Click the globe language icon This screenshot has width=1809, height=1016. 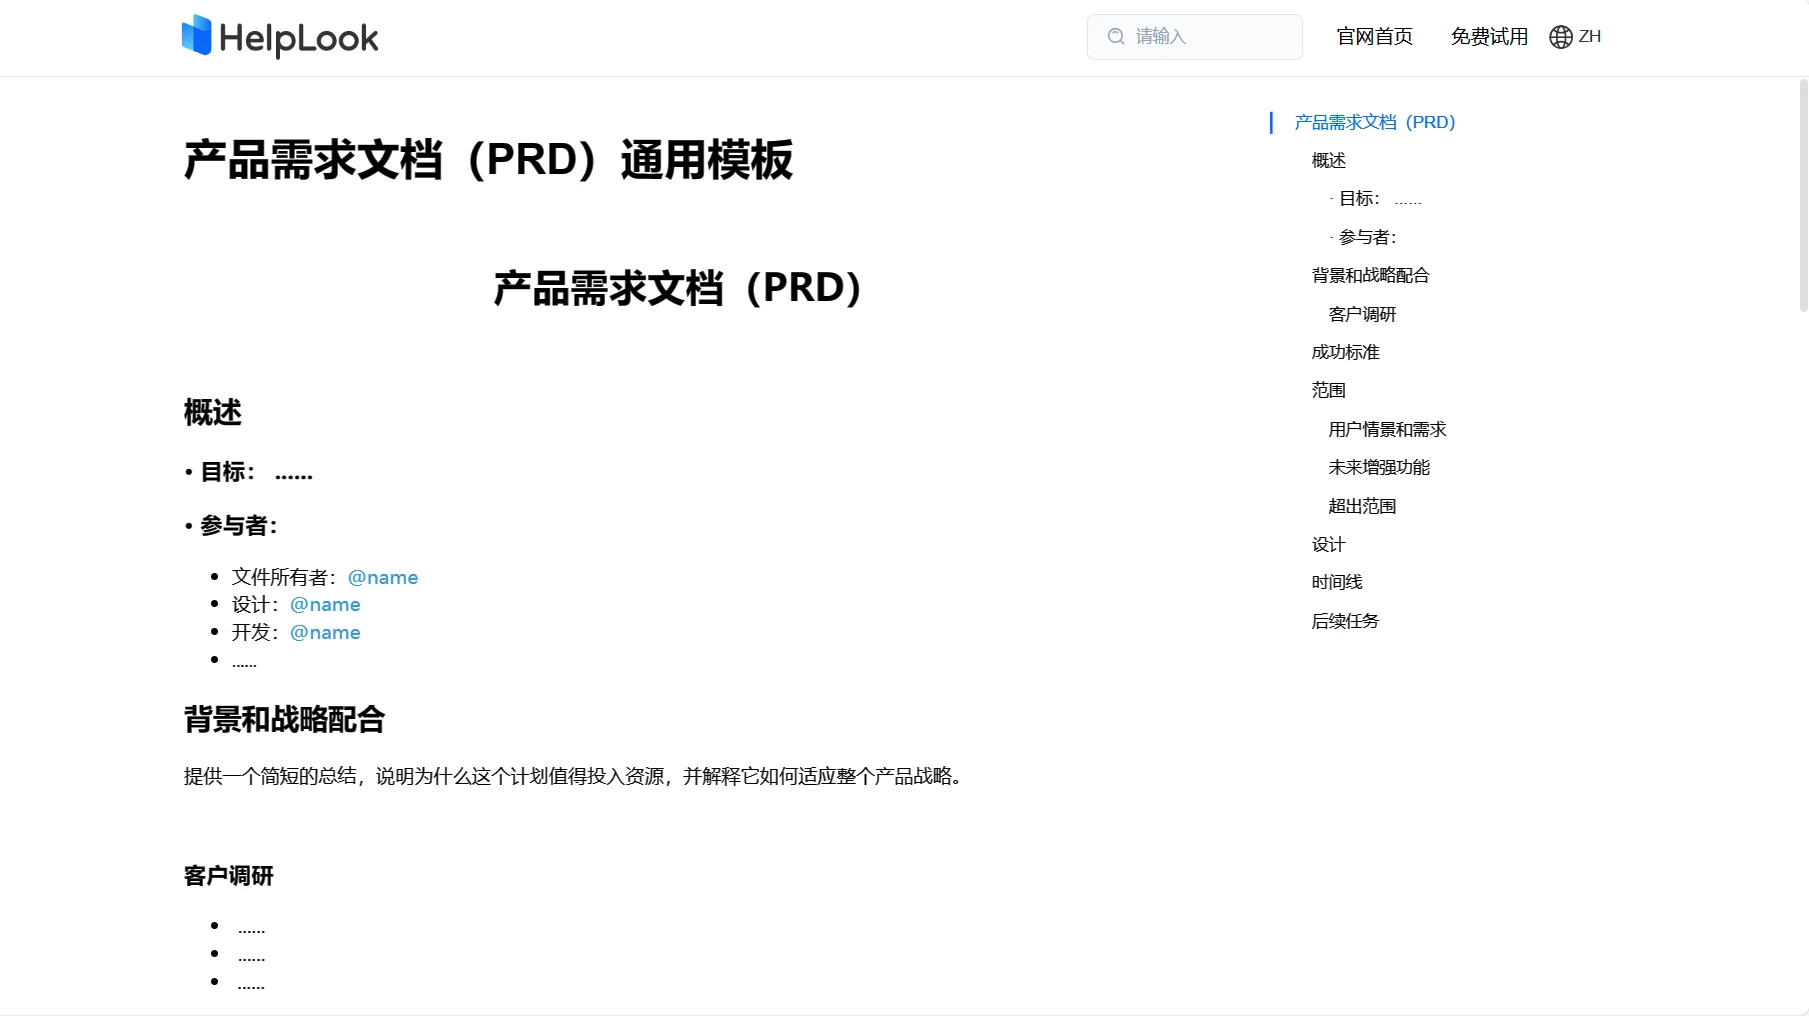click(x=1559, y=37)
